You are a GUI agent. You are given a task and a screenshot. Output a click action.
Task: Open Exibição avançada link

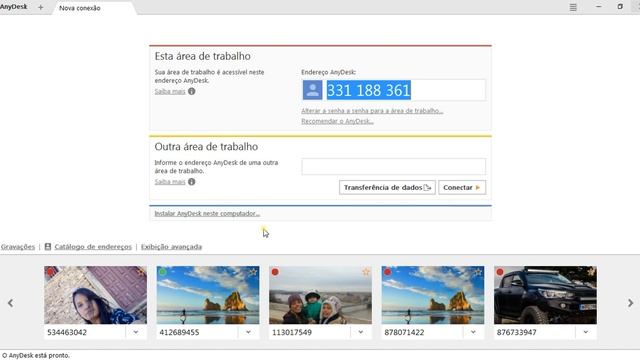[171, 247]
